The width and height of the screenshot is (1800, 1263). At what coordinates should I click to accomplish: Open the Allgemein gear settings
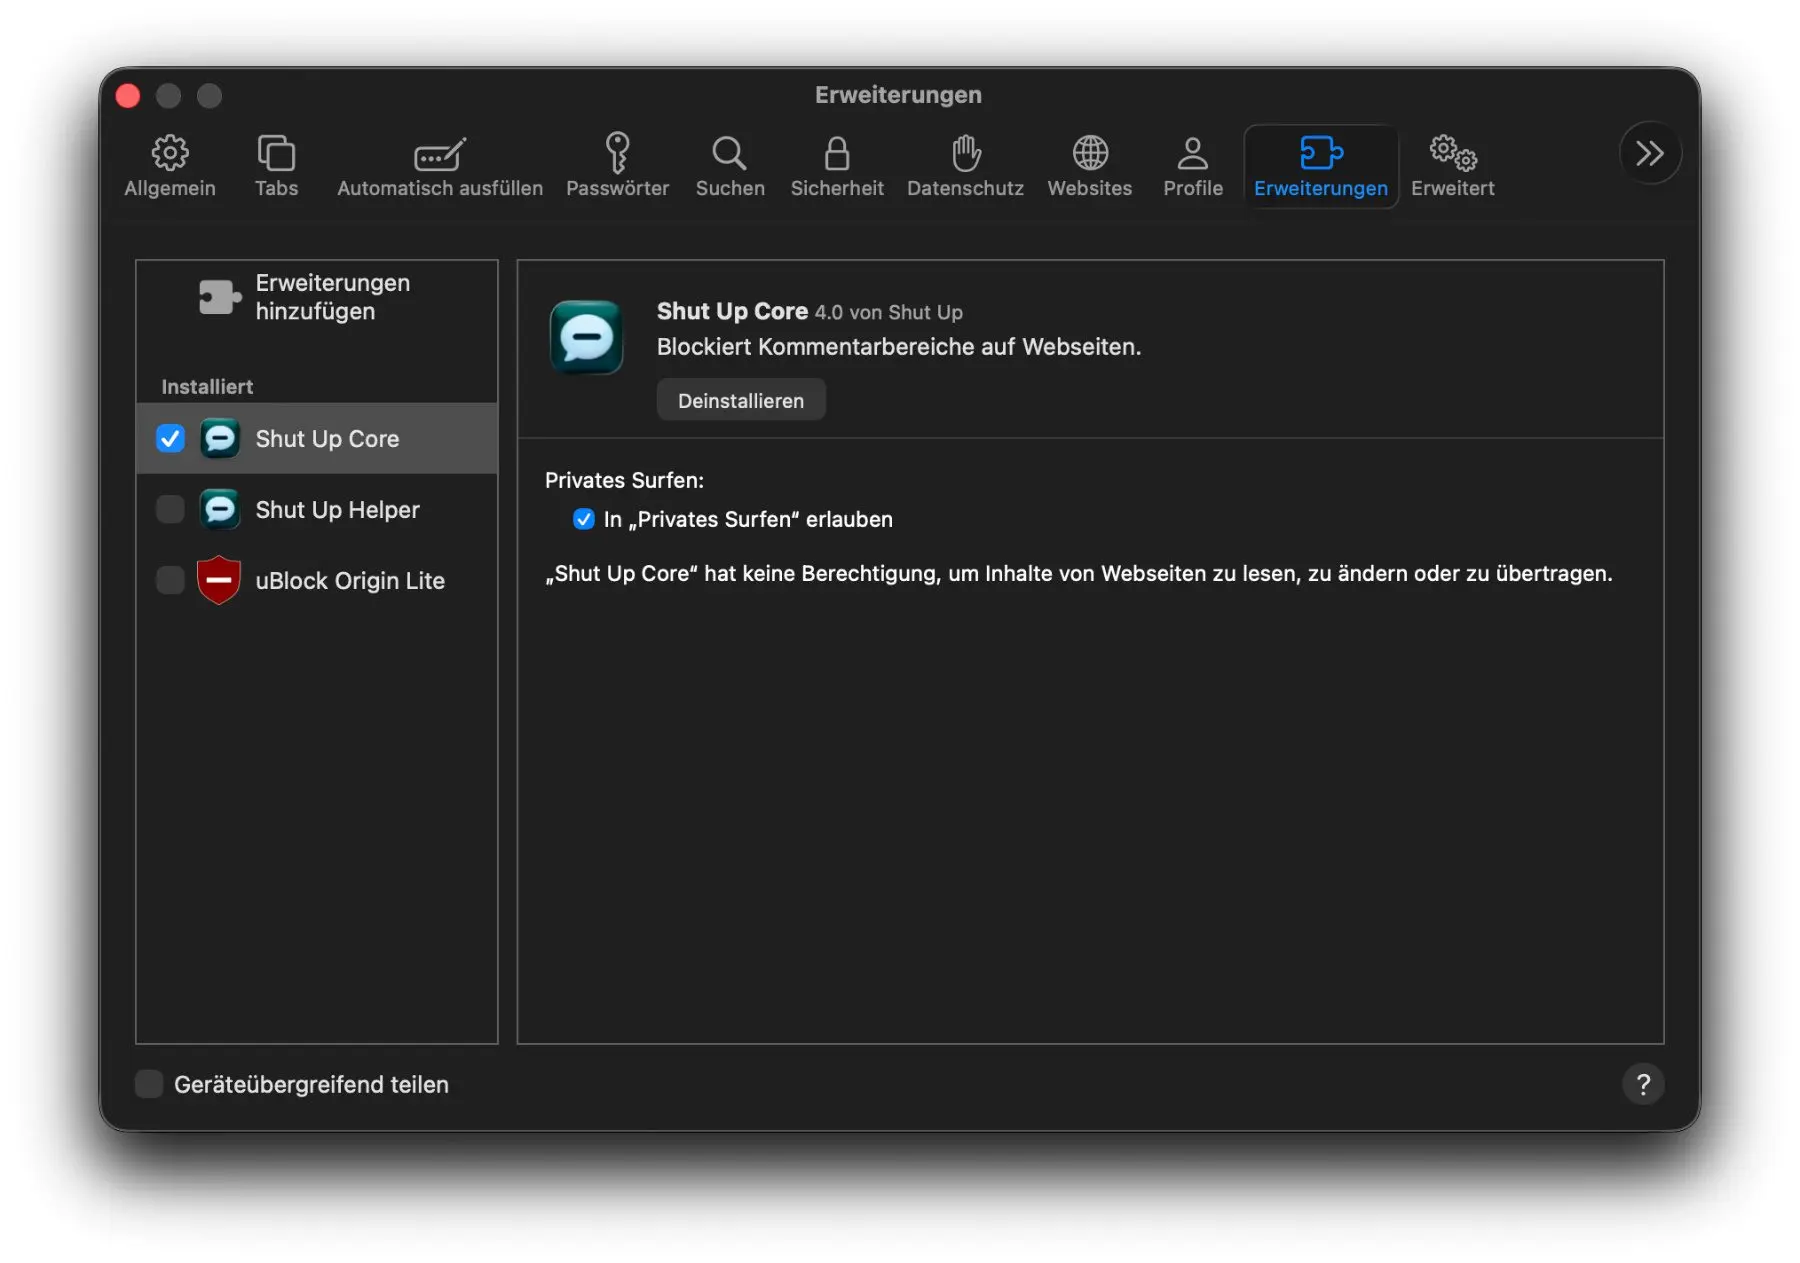(170, 166)
